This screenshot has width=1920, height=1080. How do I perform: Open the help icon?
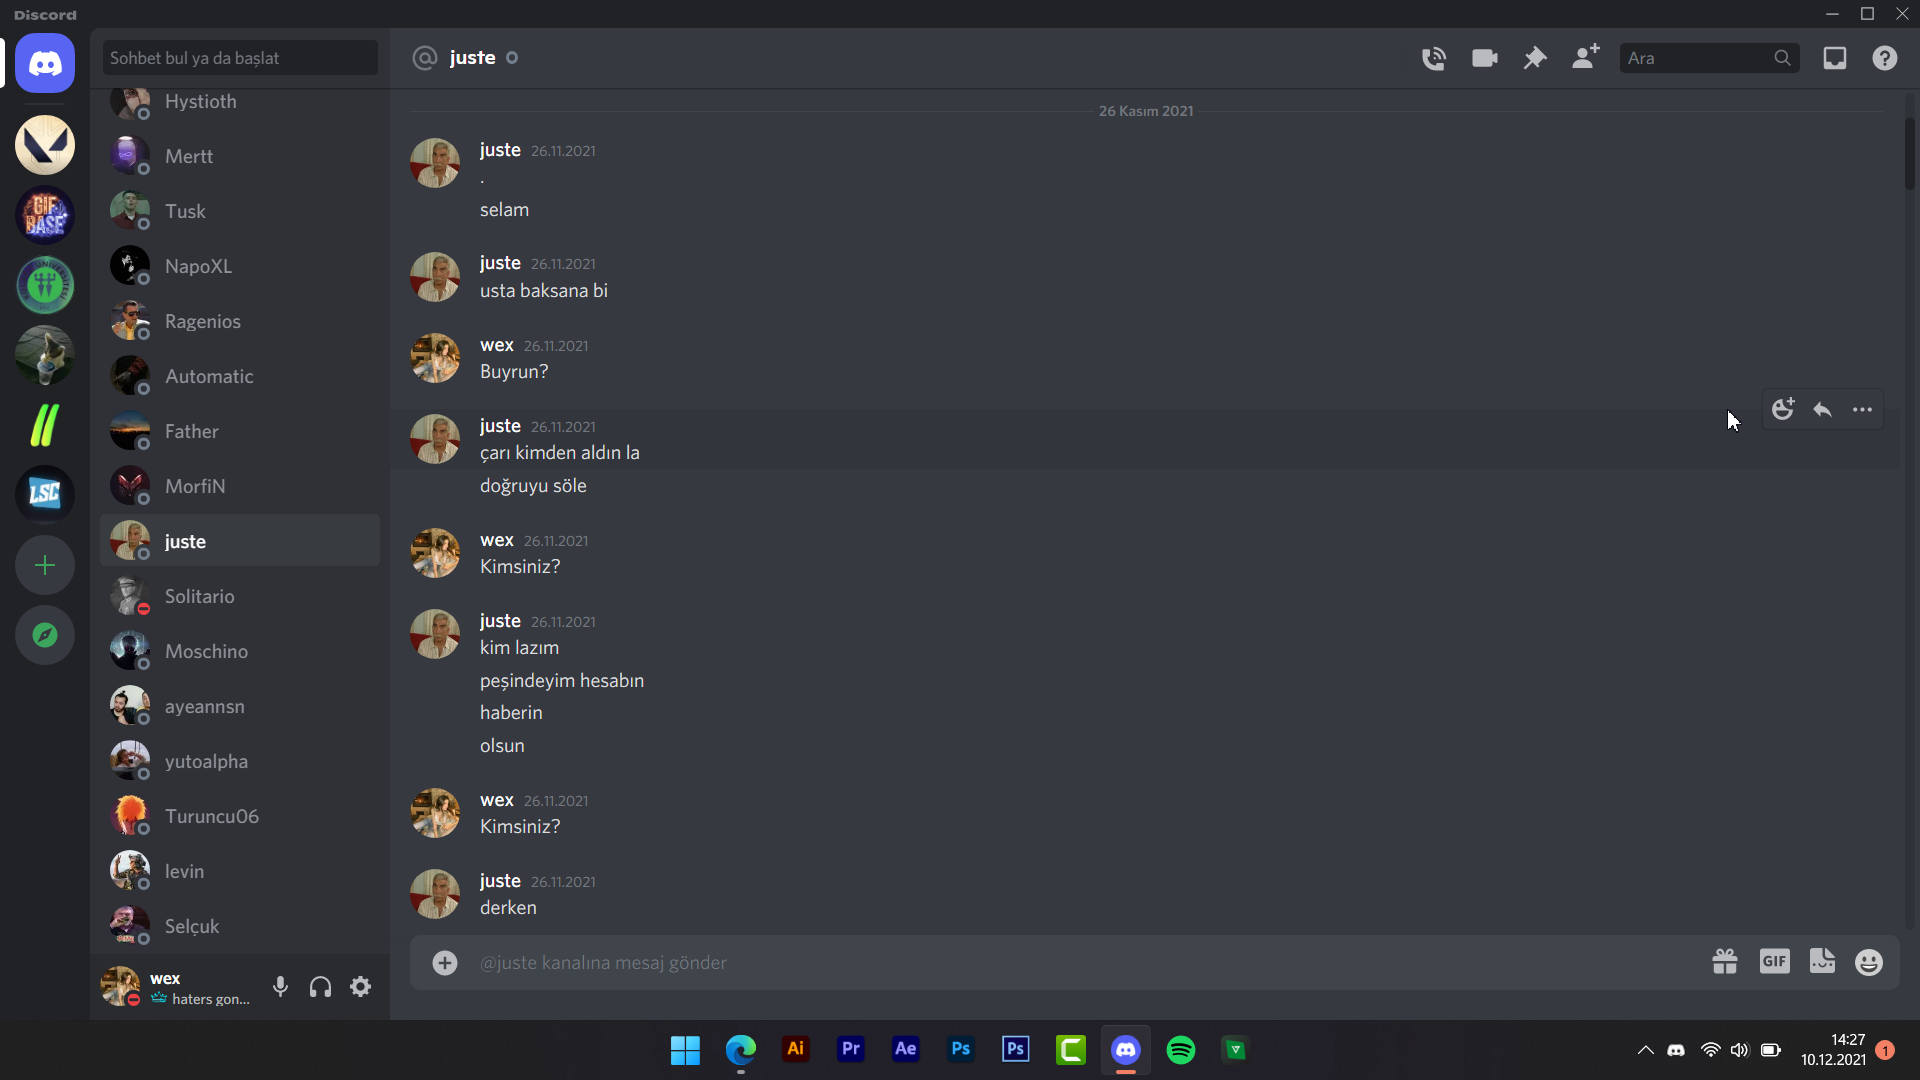pos(1885,58)
